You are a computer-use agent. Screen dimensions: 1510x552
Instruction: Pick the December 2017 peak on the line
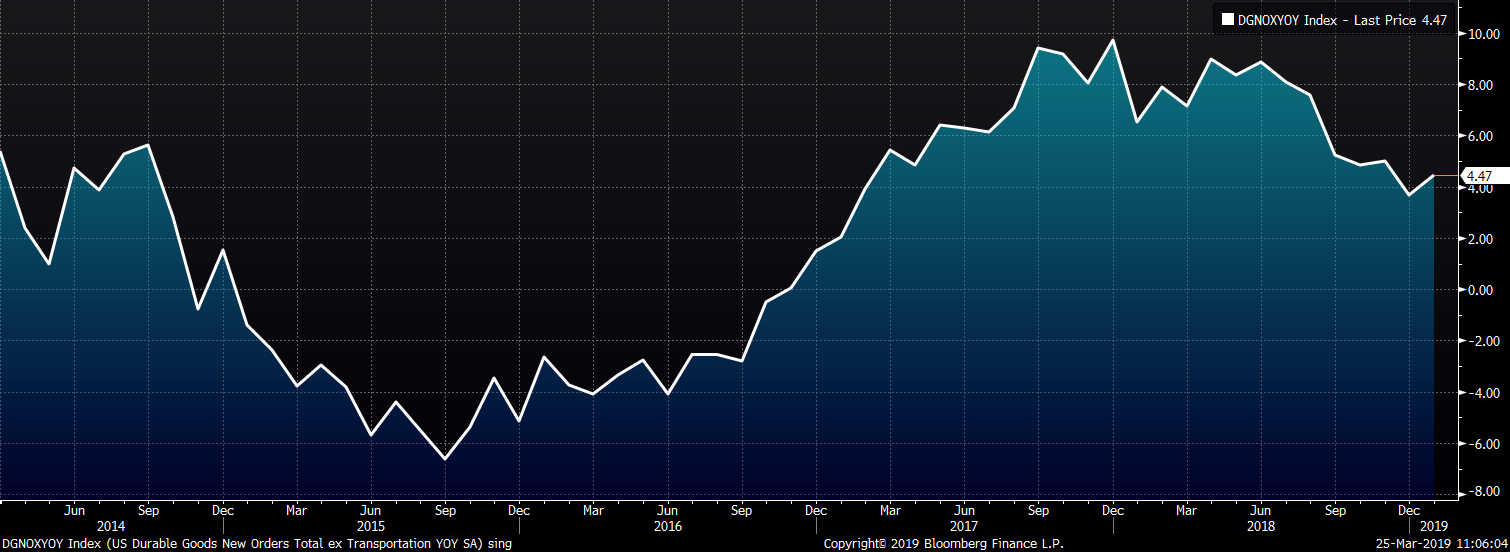[x=1113, y=40]
